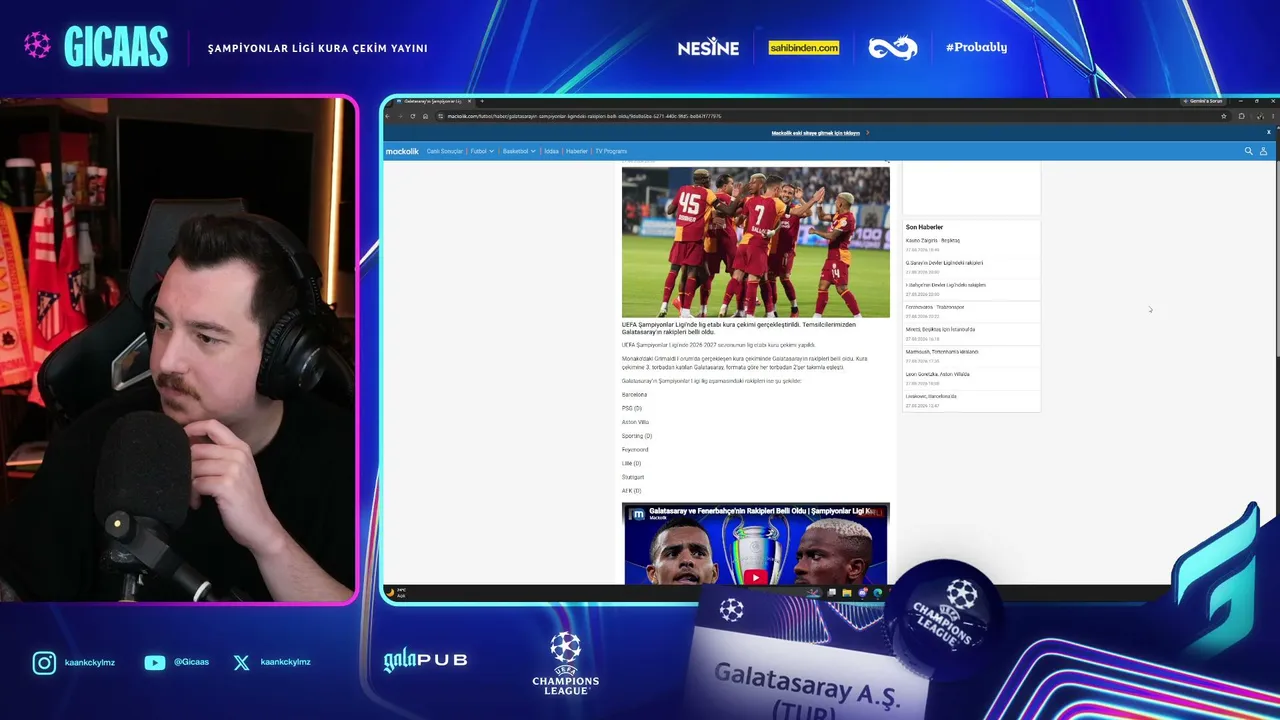
Task: Open the Leon Goretzka, Aston Villa news item
Action: click(x=938, y=374)
